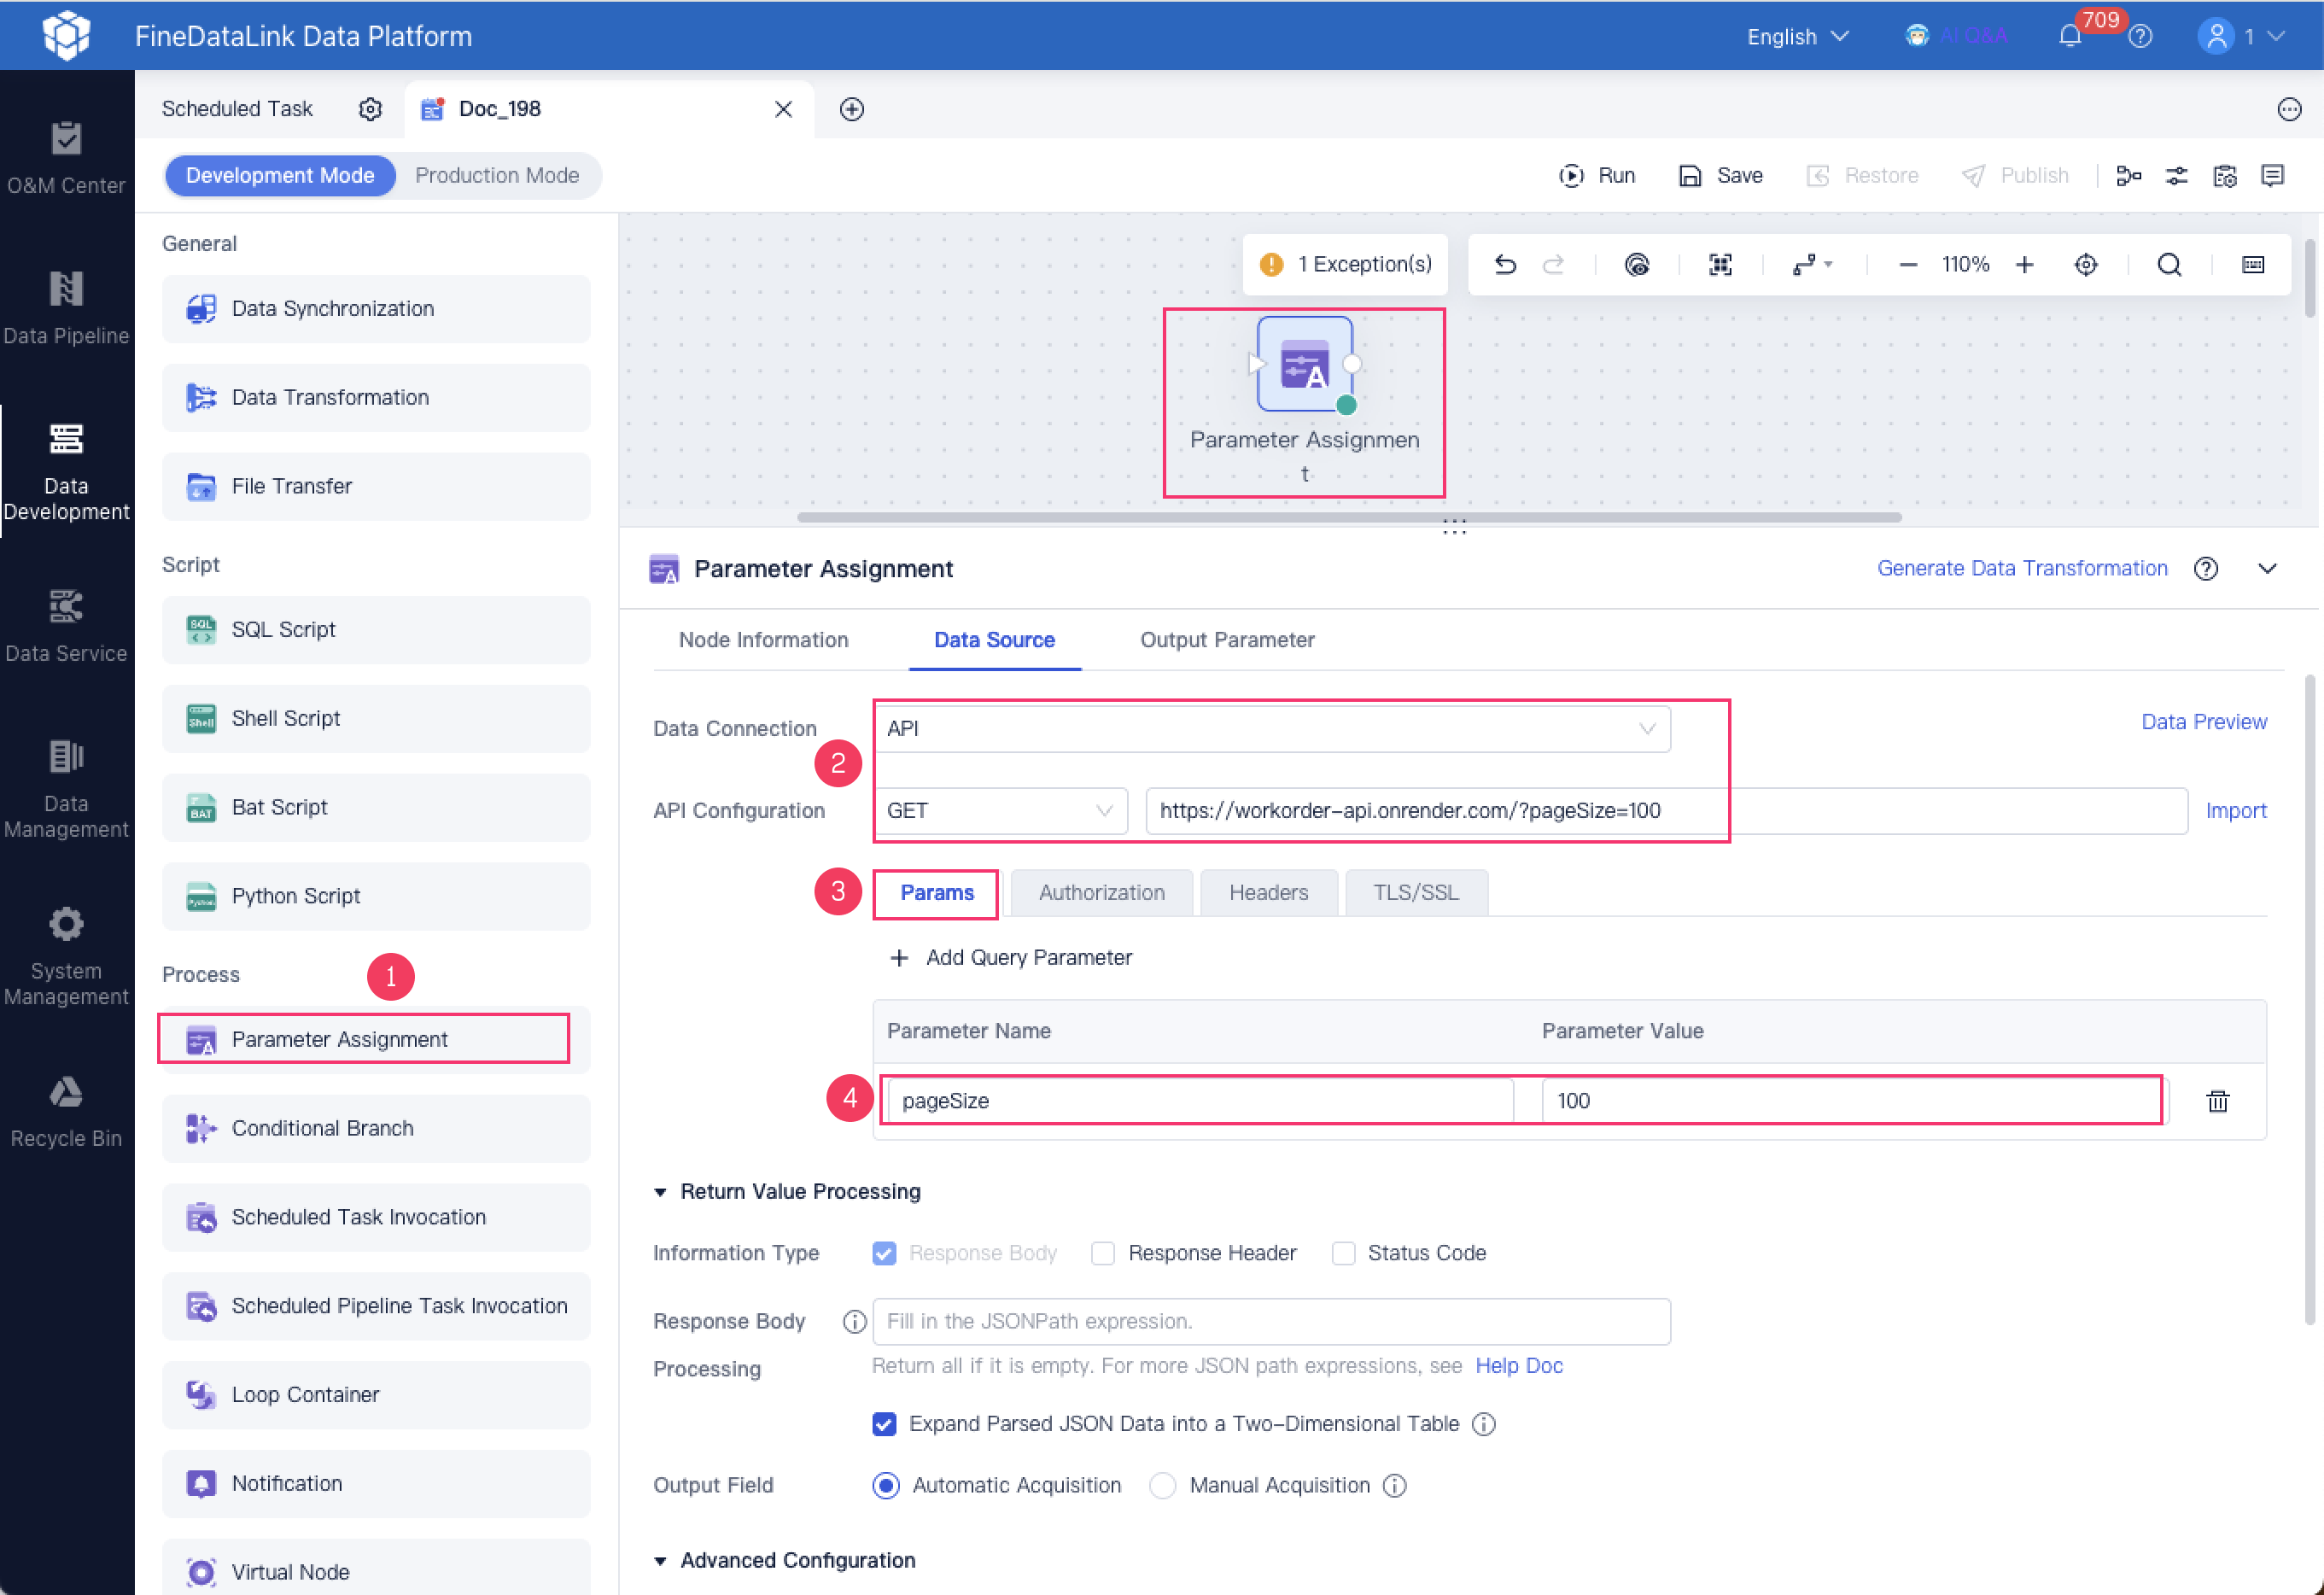Collapse the Return Value Processing section
2324x1595 pixels.
[x=661, y=1191]
